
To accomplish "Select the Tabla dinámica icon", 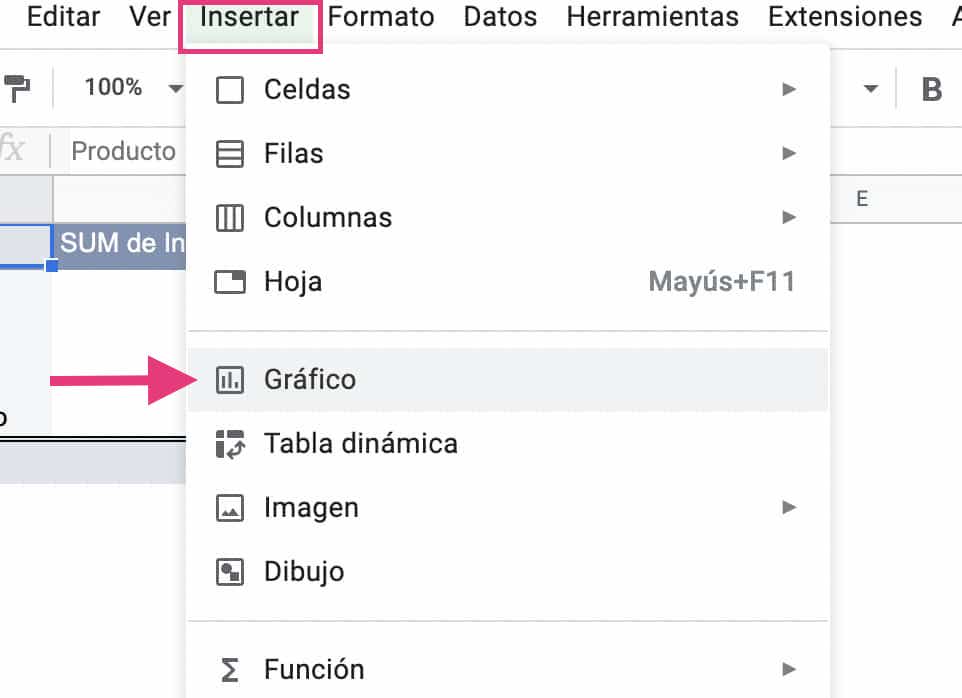I will (x=230, y=443).
